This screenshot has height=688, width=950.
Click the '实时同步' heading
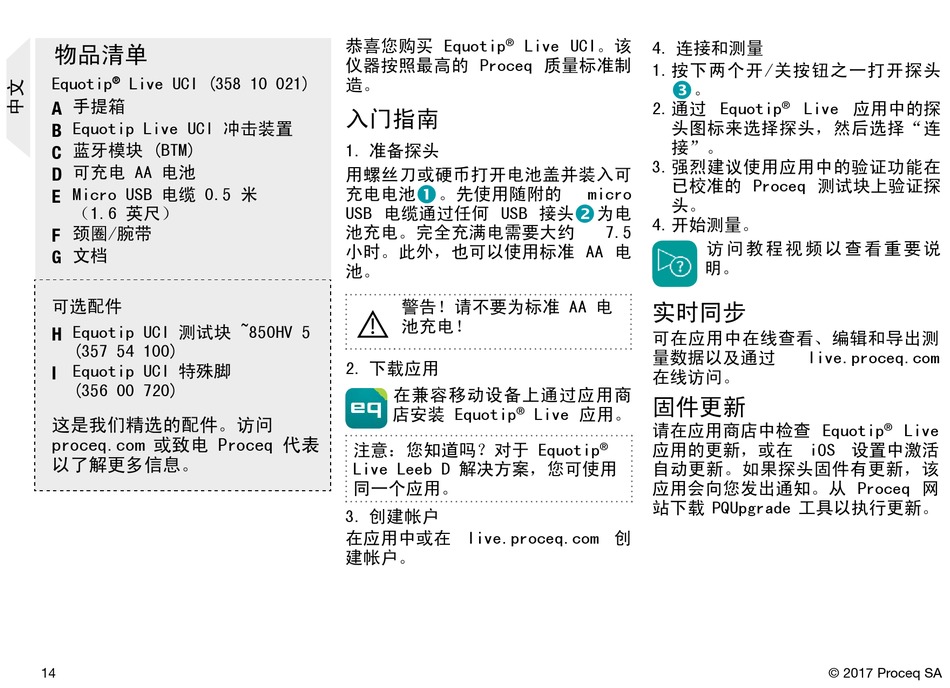click(699, 313)
